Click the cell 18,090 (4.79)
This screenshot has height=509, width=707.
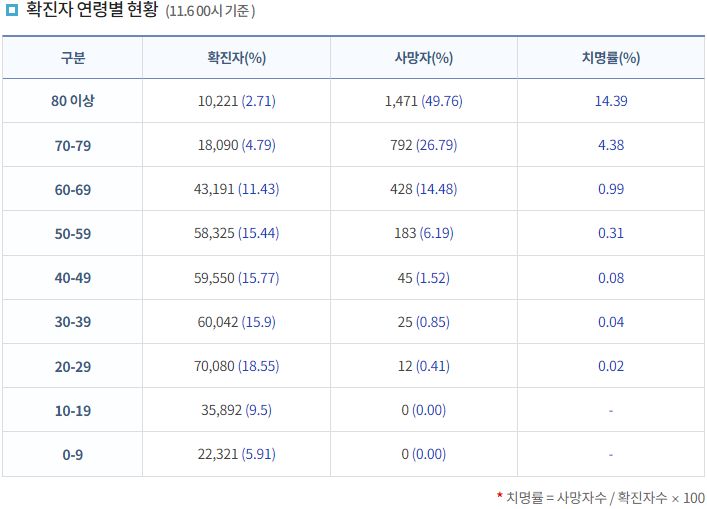(236, 145)
